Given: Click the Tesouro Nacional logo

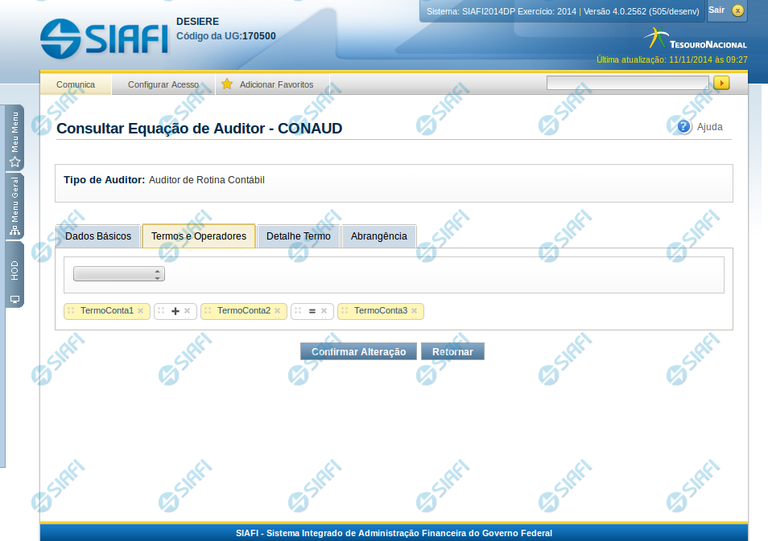Looking at the screenshot, I should (696, 39).
